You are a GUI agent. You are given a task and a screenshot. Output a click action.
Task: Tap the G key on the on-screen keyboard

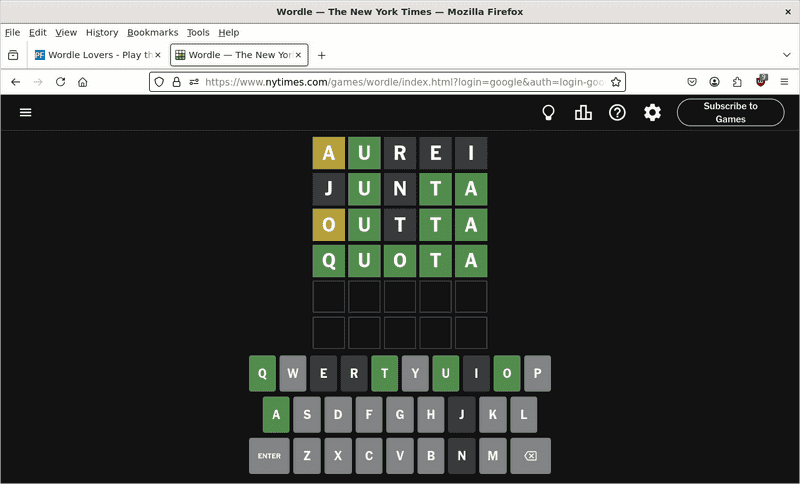click(x=400, y=415)
